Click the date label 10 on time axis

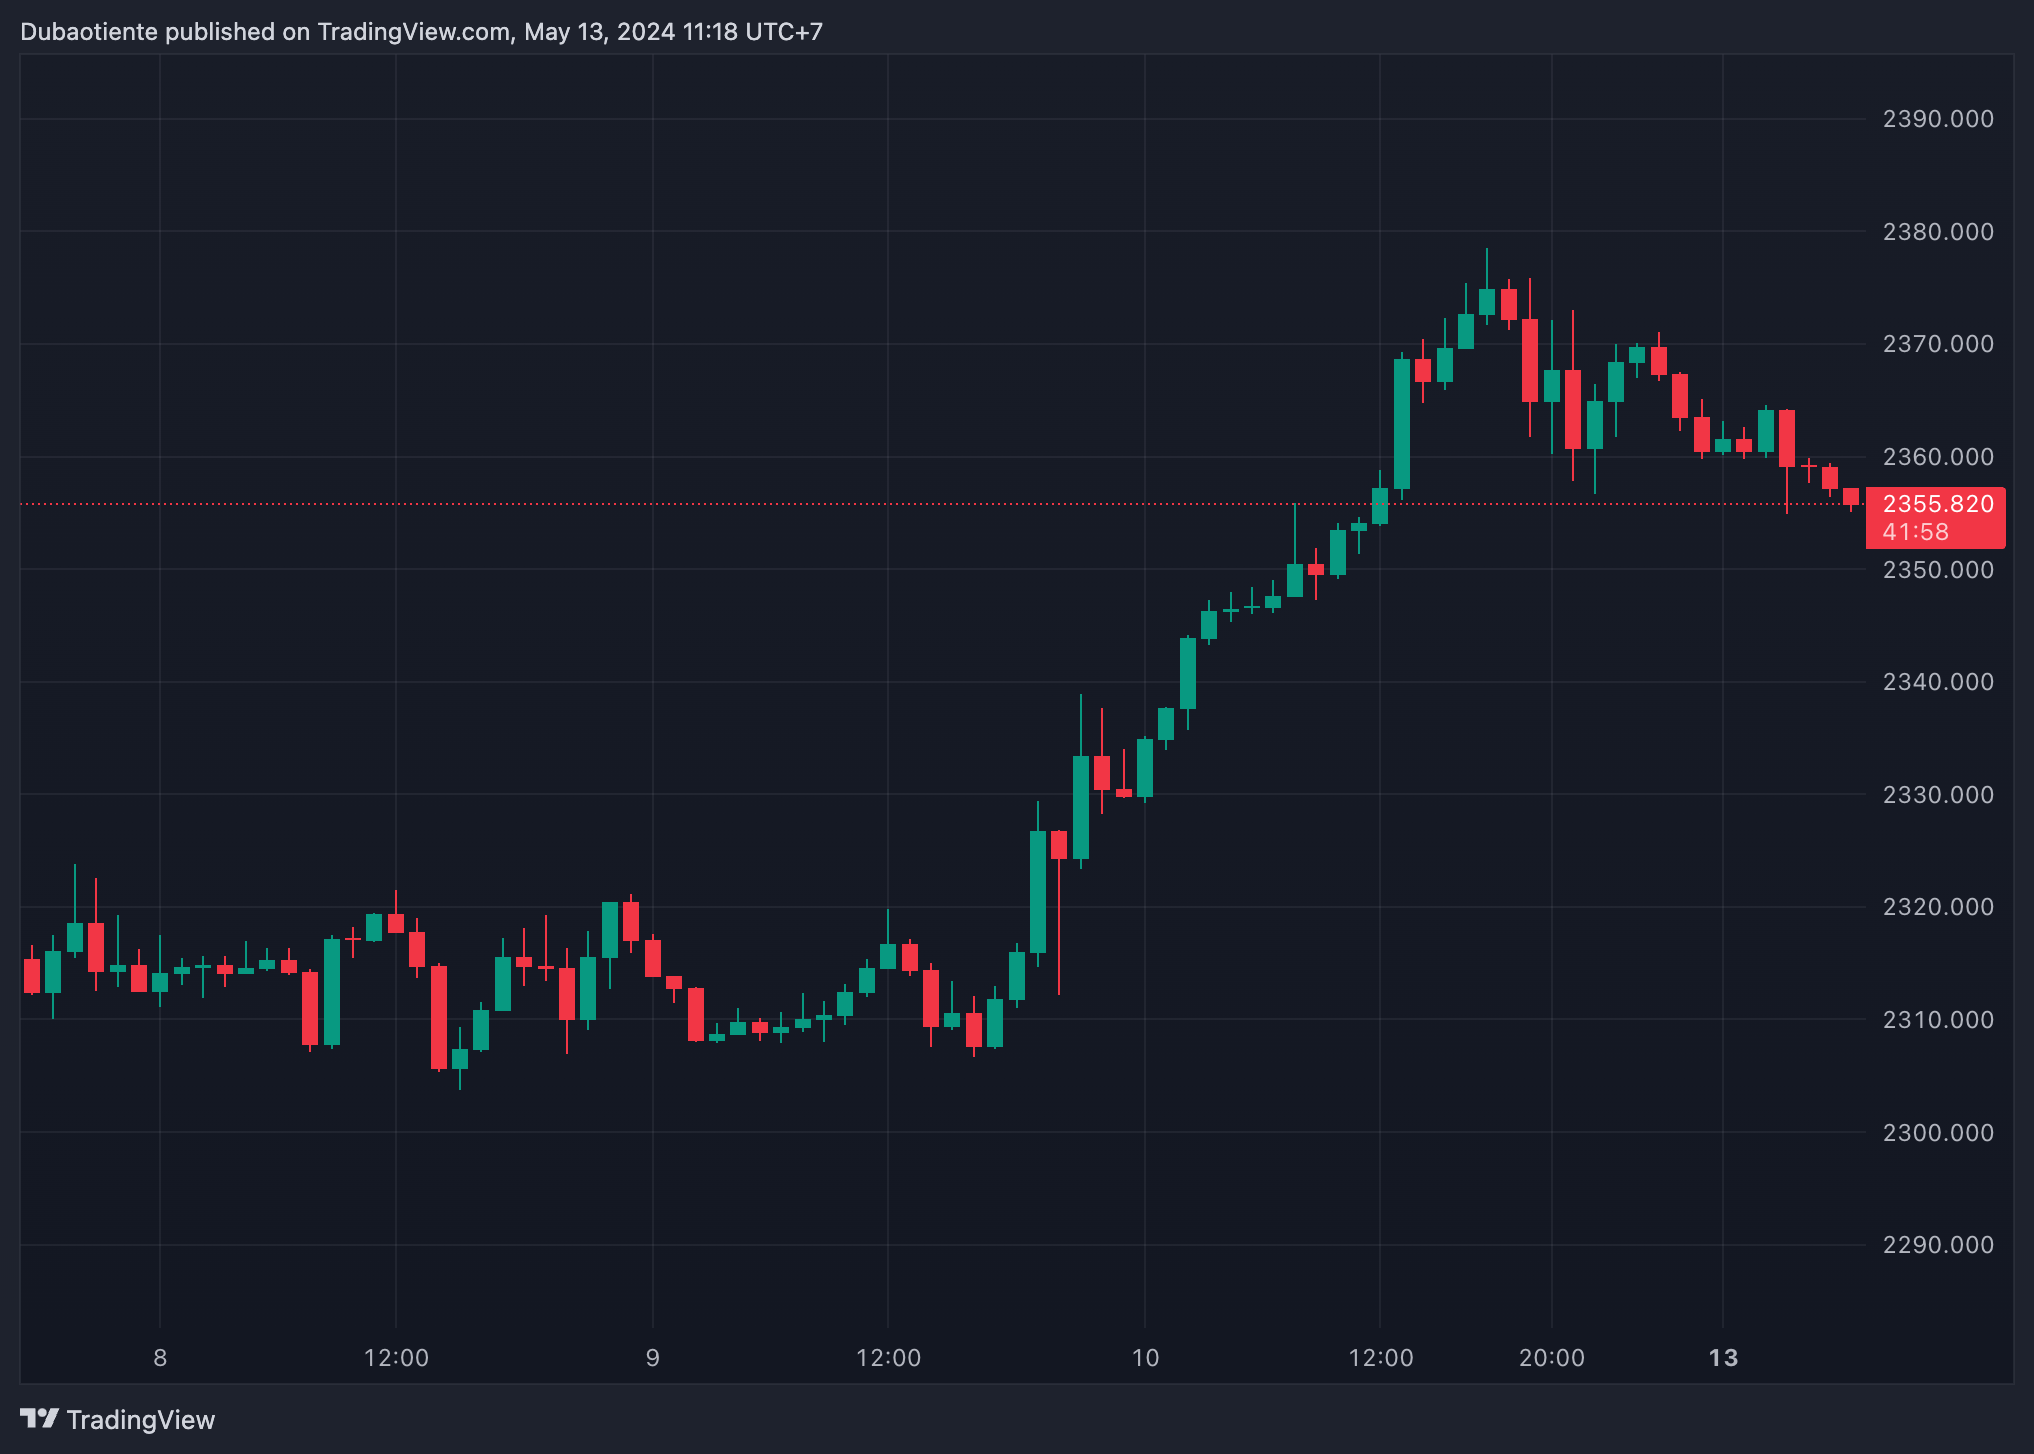(1145, 1358)
